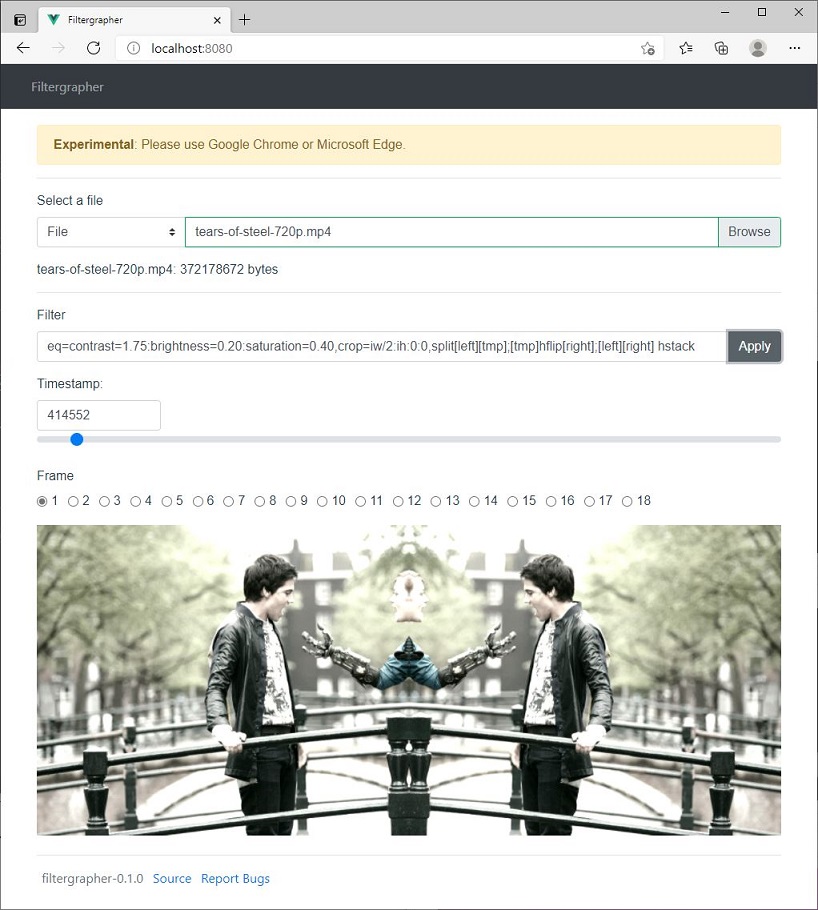
Task: Click the timestamp slider handle
Action: point(77,439)
